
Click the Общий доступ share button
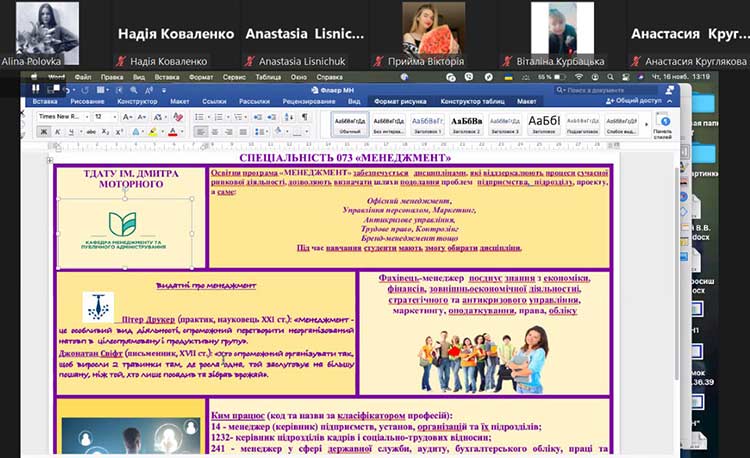(x=636, y=101)
